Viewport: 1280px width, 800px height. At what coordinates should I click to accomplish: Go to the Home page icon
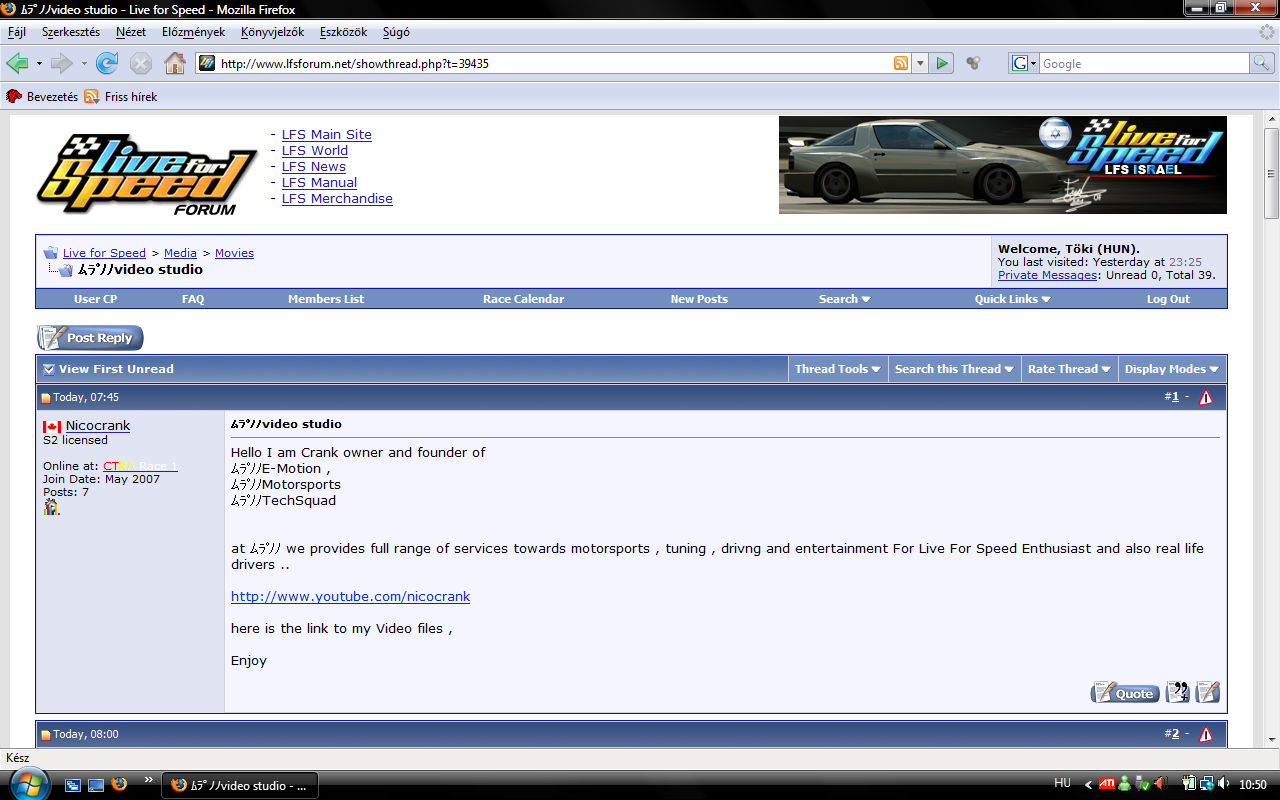click(x=175, y=64)
